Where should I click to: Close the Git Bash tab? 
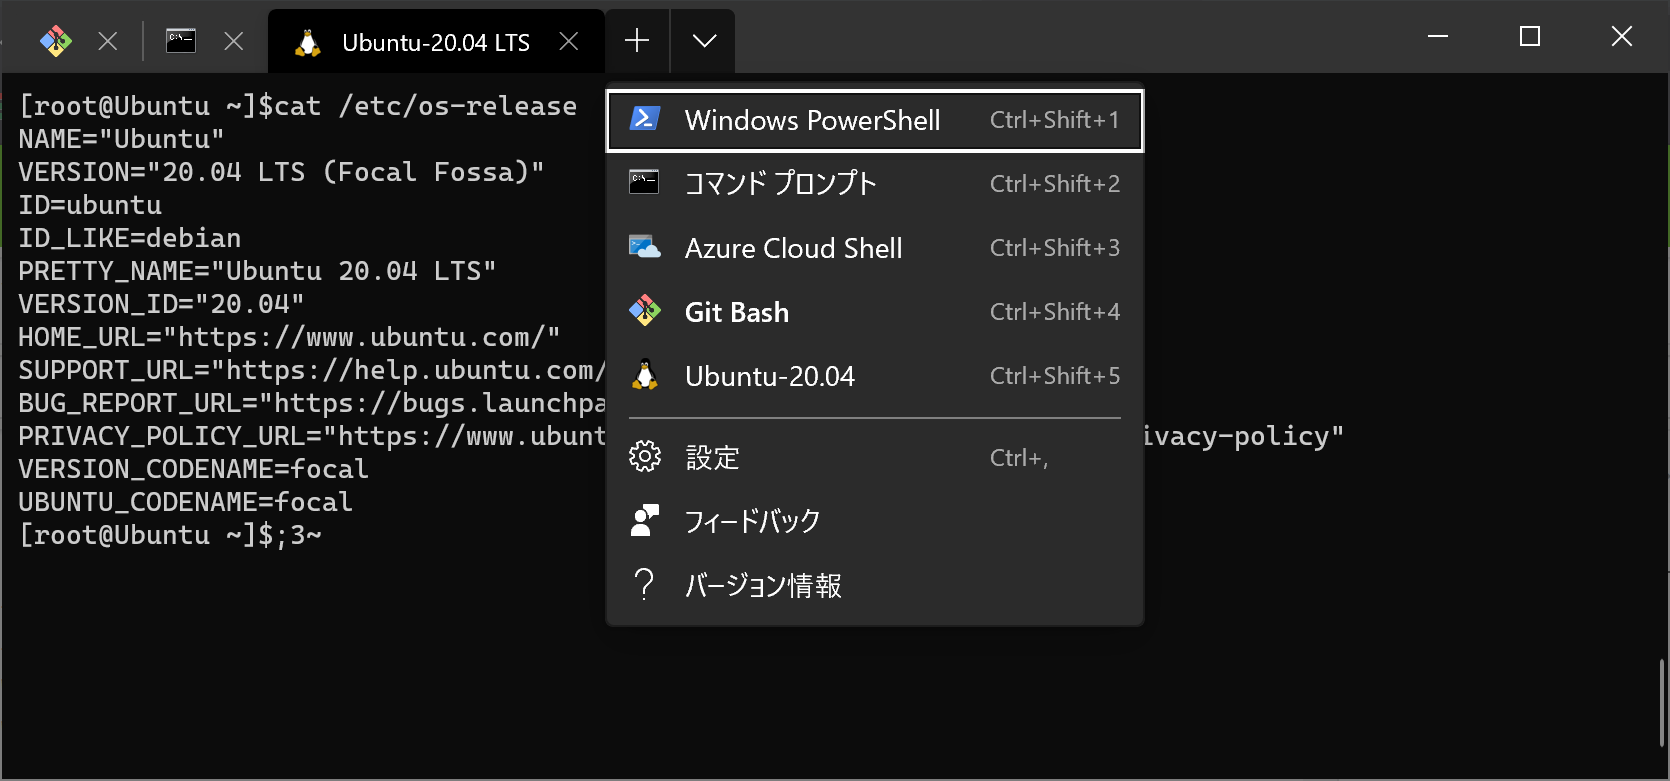coord(108,41)
